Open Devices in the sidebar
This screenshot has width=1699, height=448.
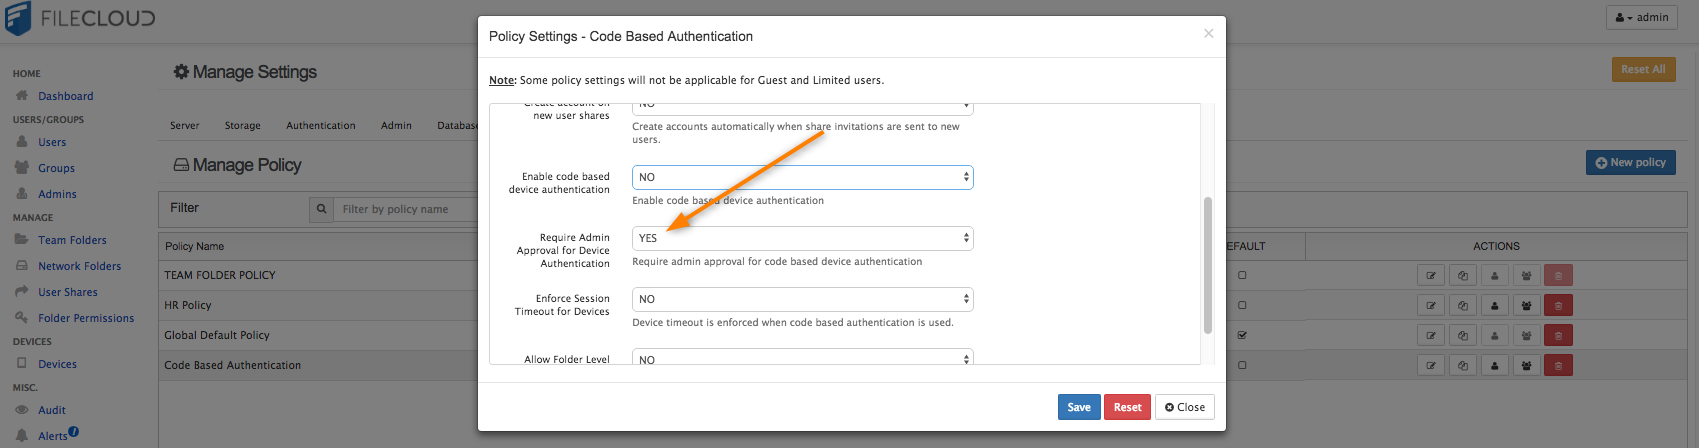click(57, 364)
